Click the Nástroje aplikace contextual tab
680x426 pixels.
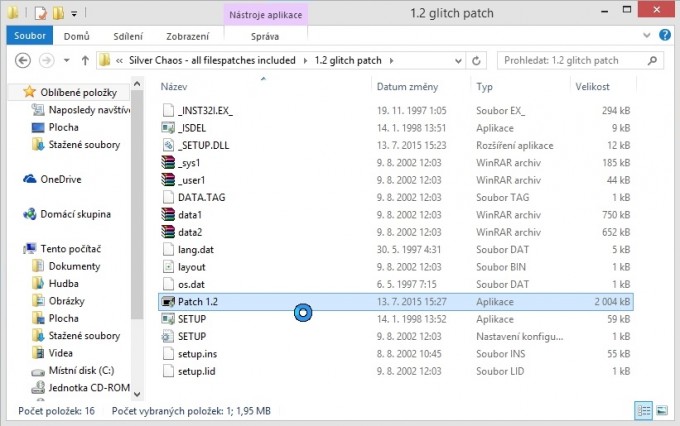[266, 15]
